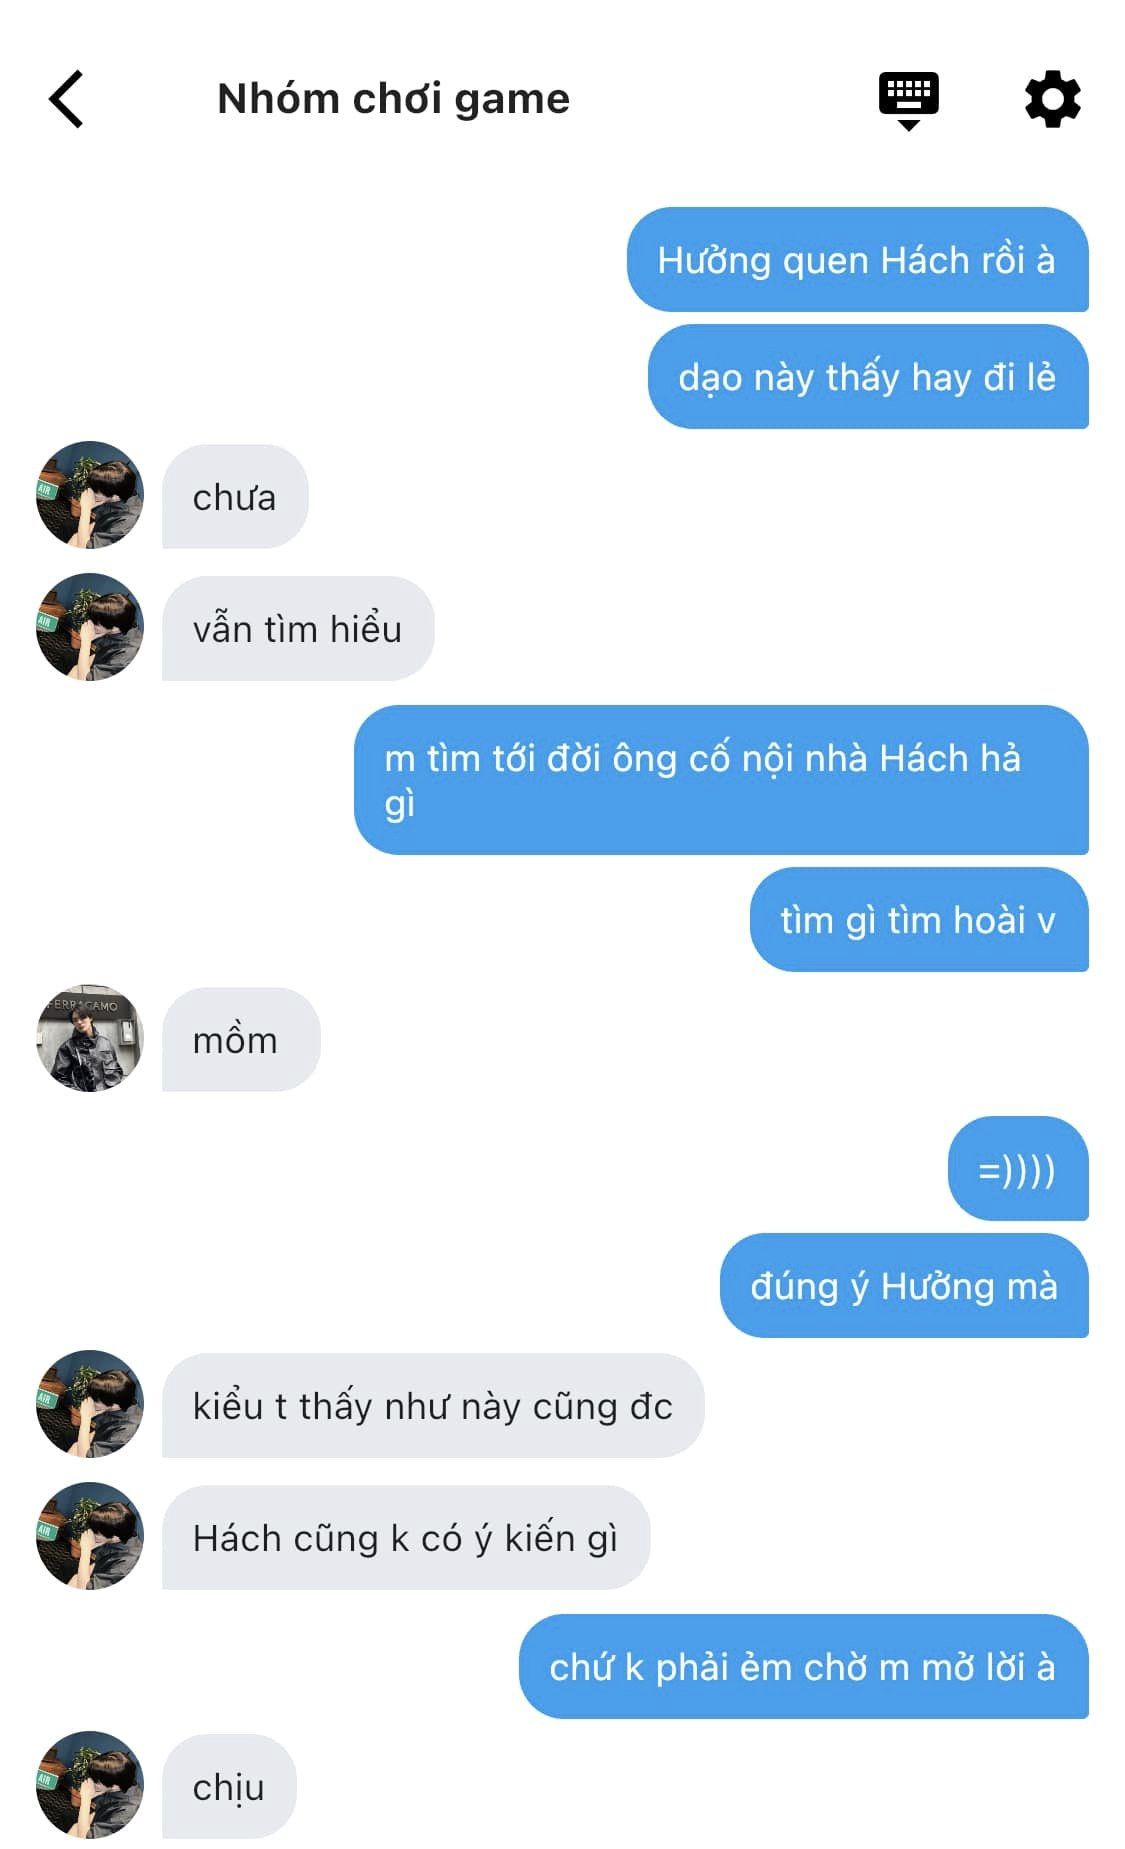The image size is (1125, 1849).
Task: Select message 'm tìm tới đời ông cố nội'
Action: 721,780
